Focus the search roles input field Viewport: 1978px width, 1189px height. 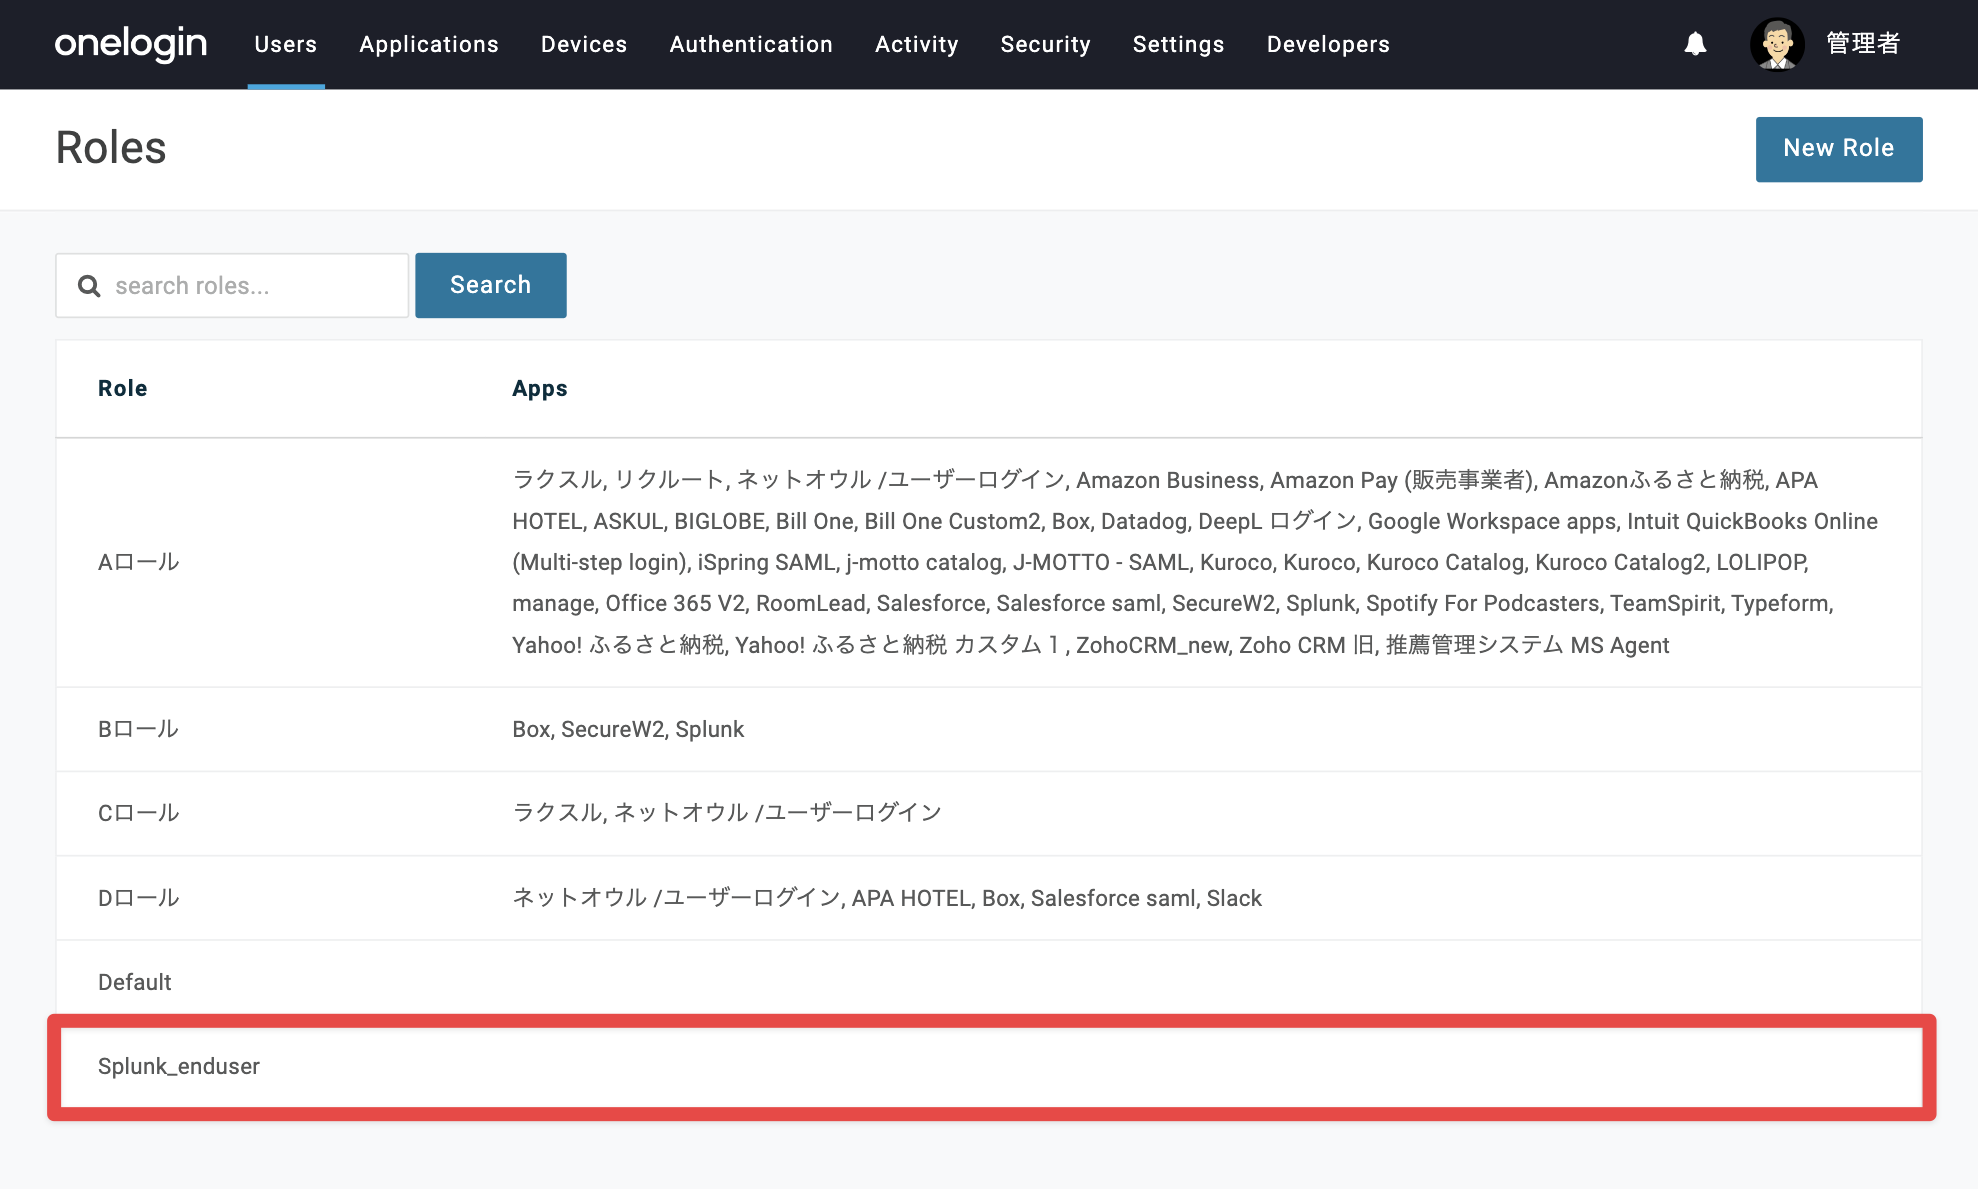pos(232,285)
